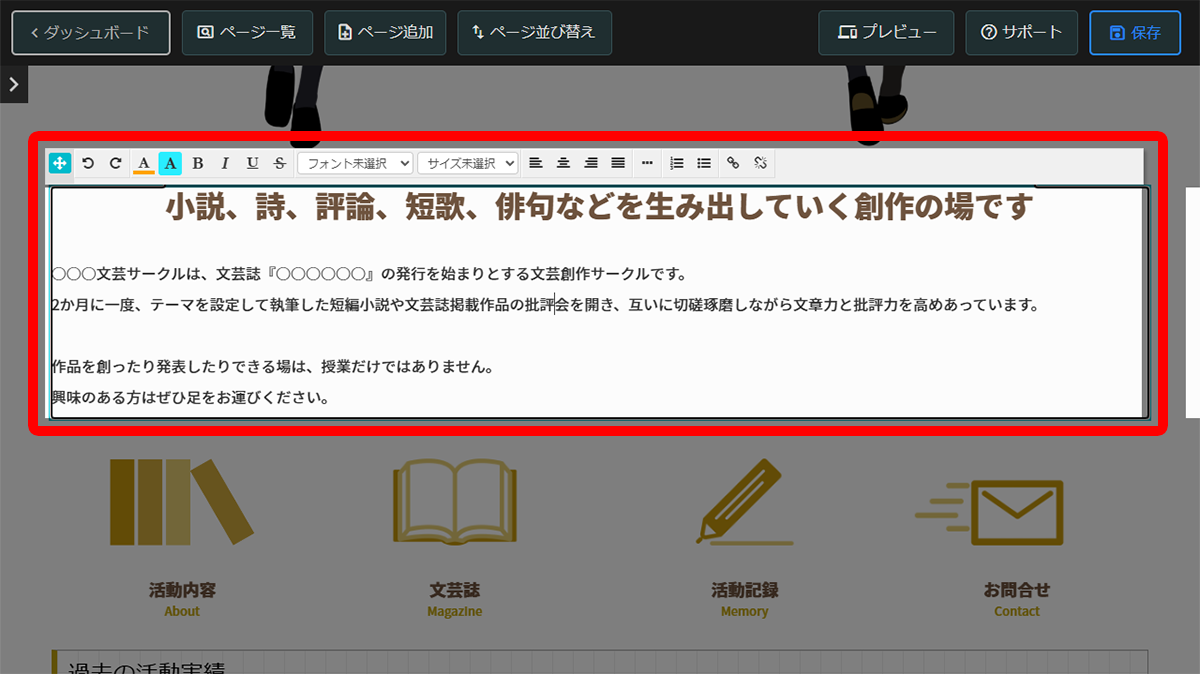This screenshot has height=674, width=1200.
Task: Insert a hyperlink with the link icon
Action: click(x=734, y=163)
